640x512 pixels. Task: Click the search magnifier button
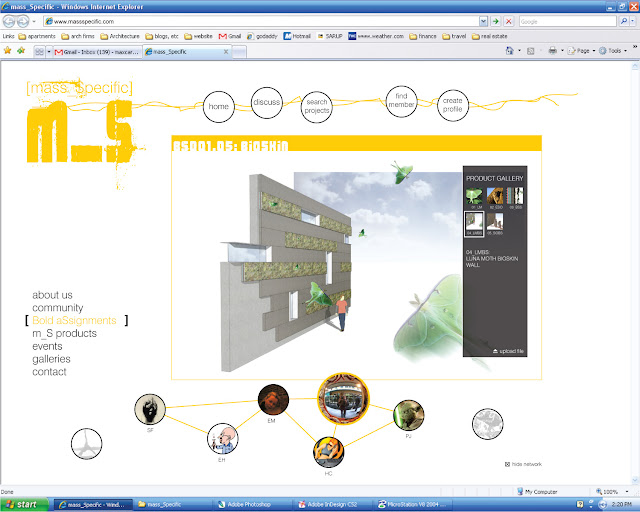click(x=623, y=21)
